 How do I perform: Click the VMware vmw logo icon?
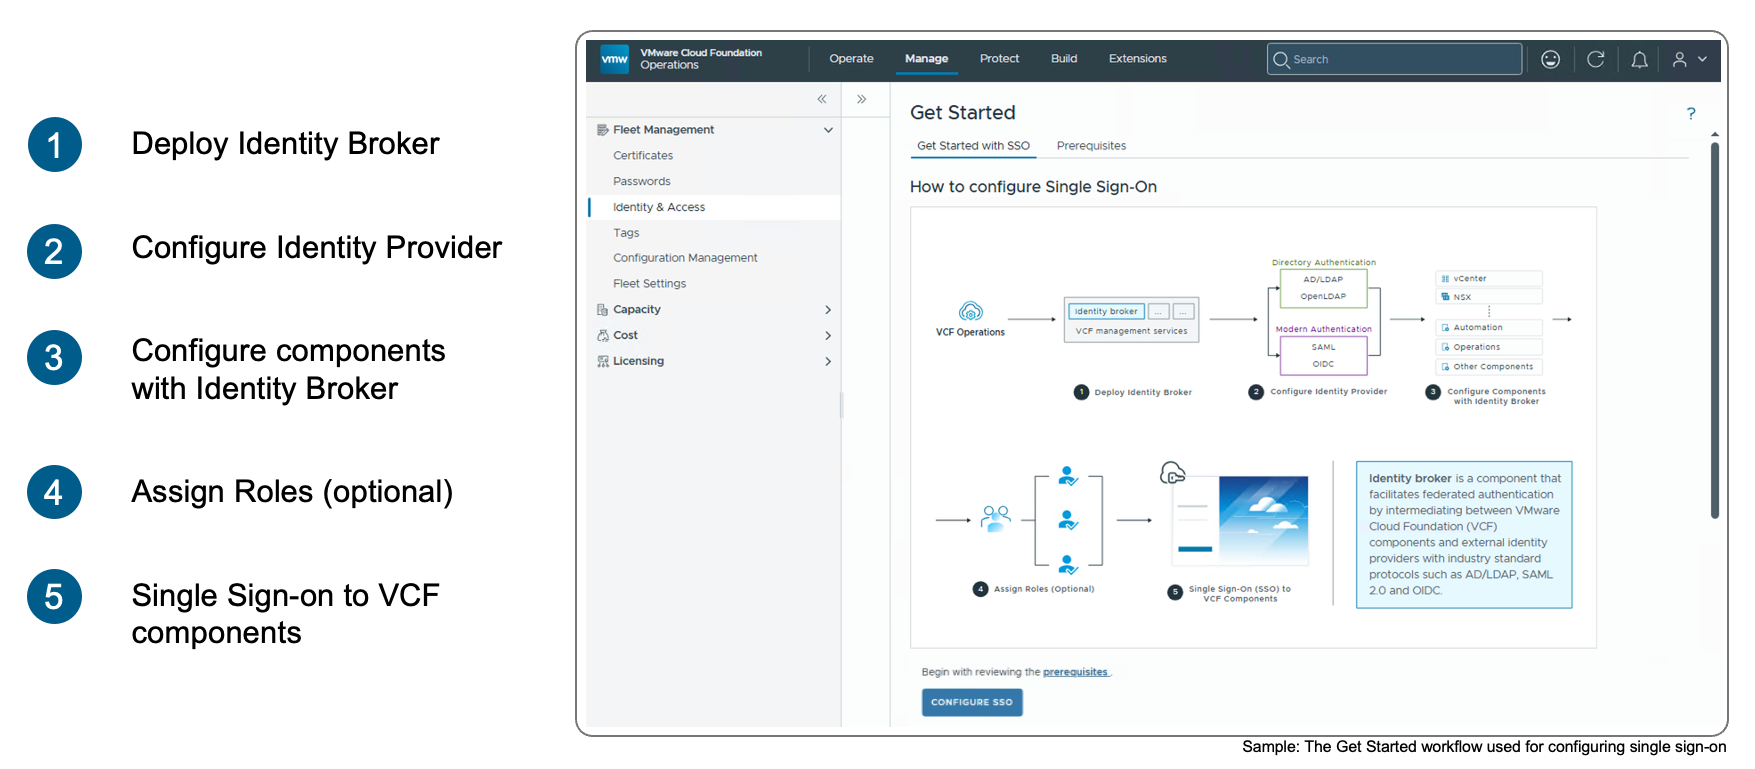(x=614, y=59)
